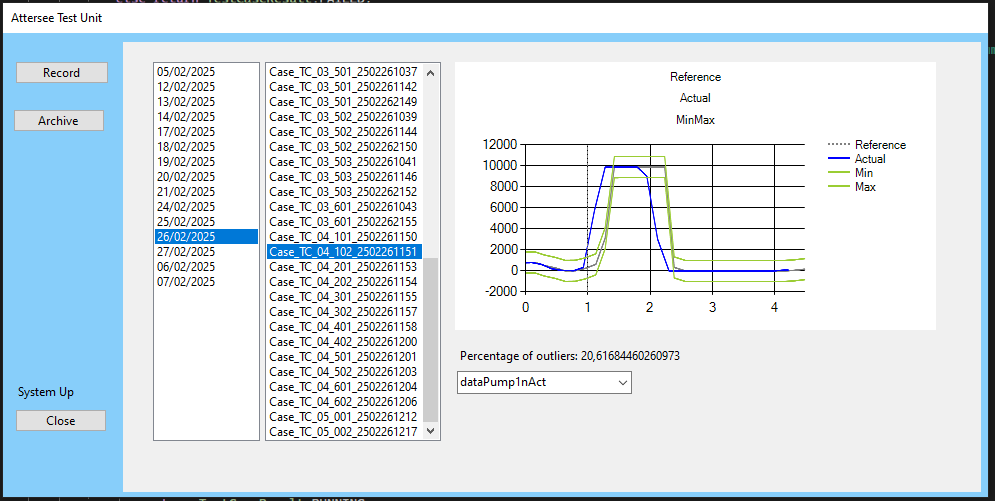The width and height of the screenshot is (995, 501).
Task: Select Case_TC_03_501_2502261142
Action: point(345,87)
